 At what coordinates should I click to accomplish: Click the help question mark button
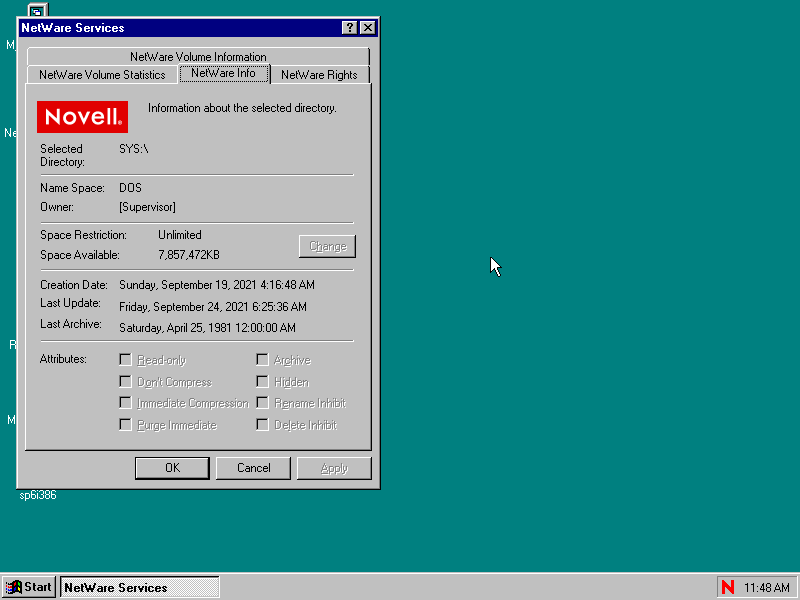(349, 28)
